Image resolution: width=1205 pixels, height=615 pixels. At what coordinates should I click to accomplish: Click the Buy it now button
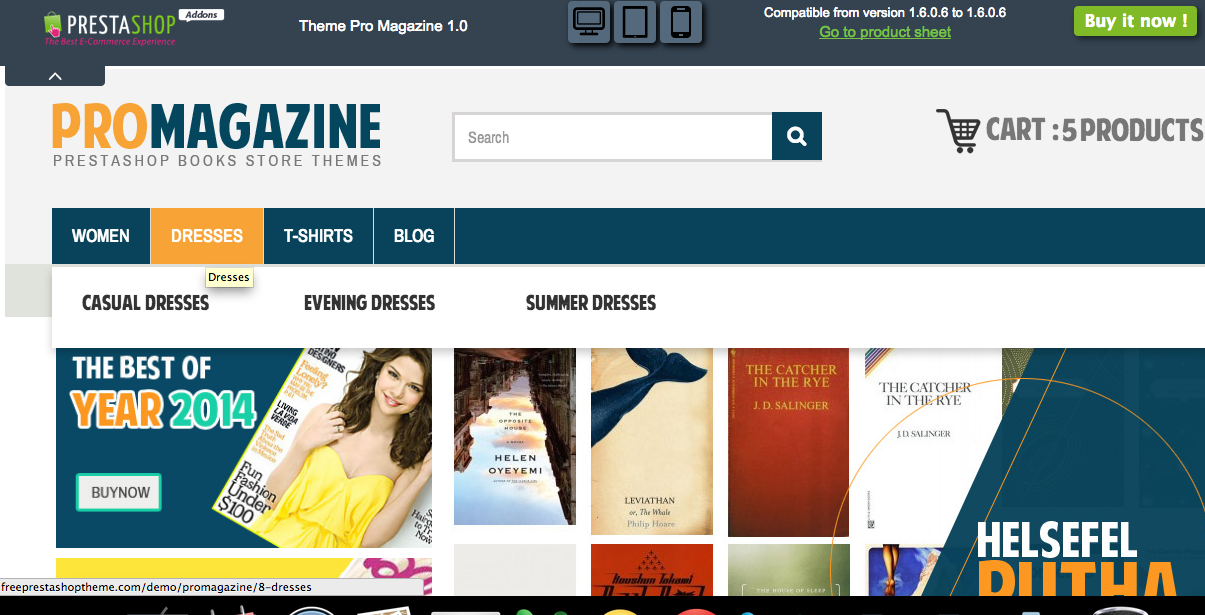point(1135,21)
